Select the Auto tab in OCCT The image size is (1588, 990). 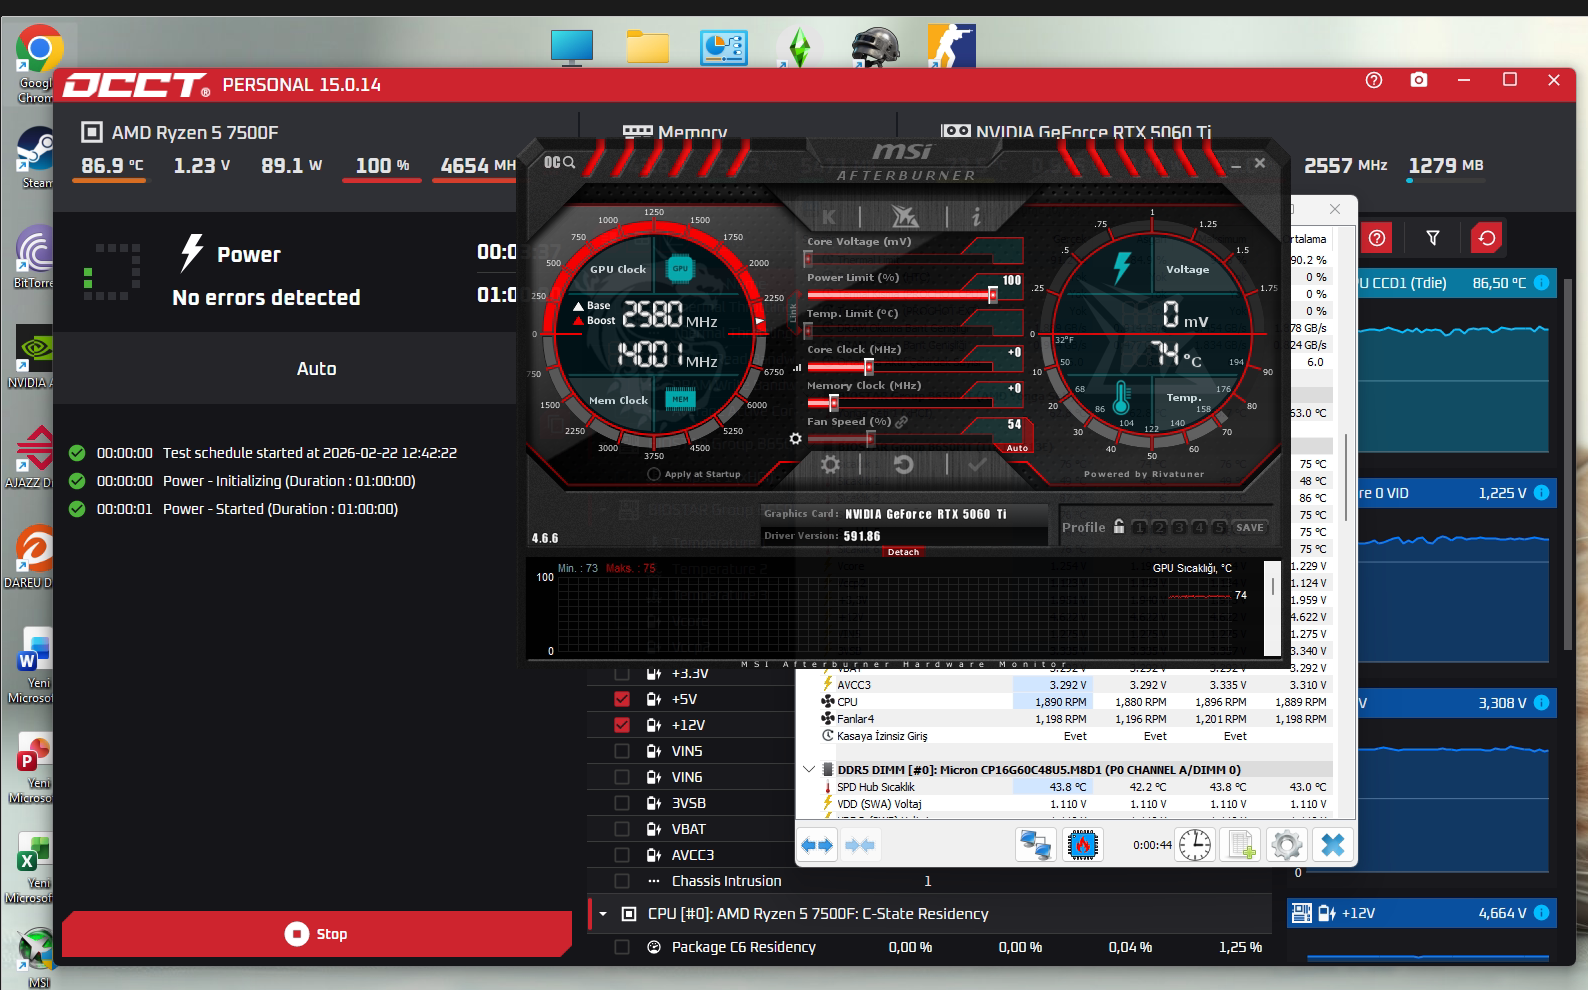coord(316,368)
